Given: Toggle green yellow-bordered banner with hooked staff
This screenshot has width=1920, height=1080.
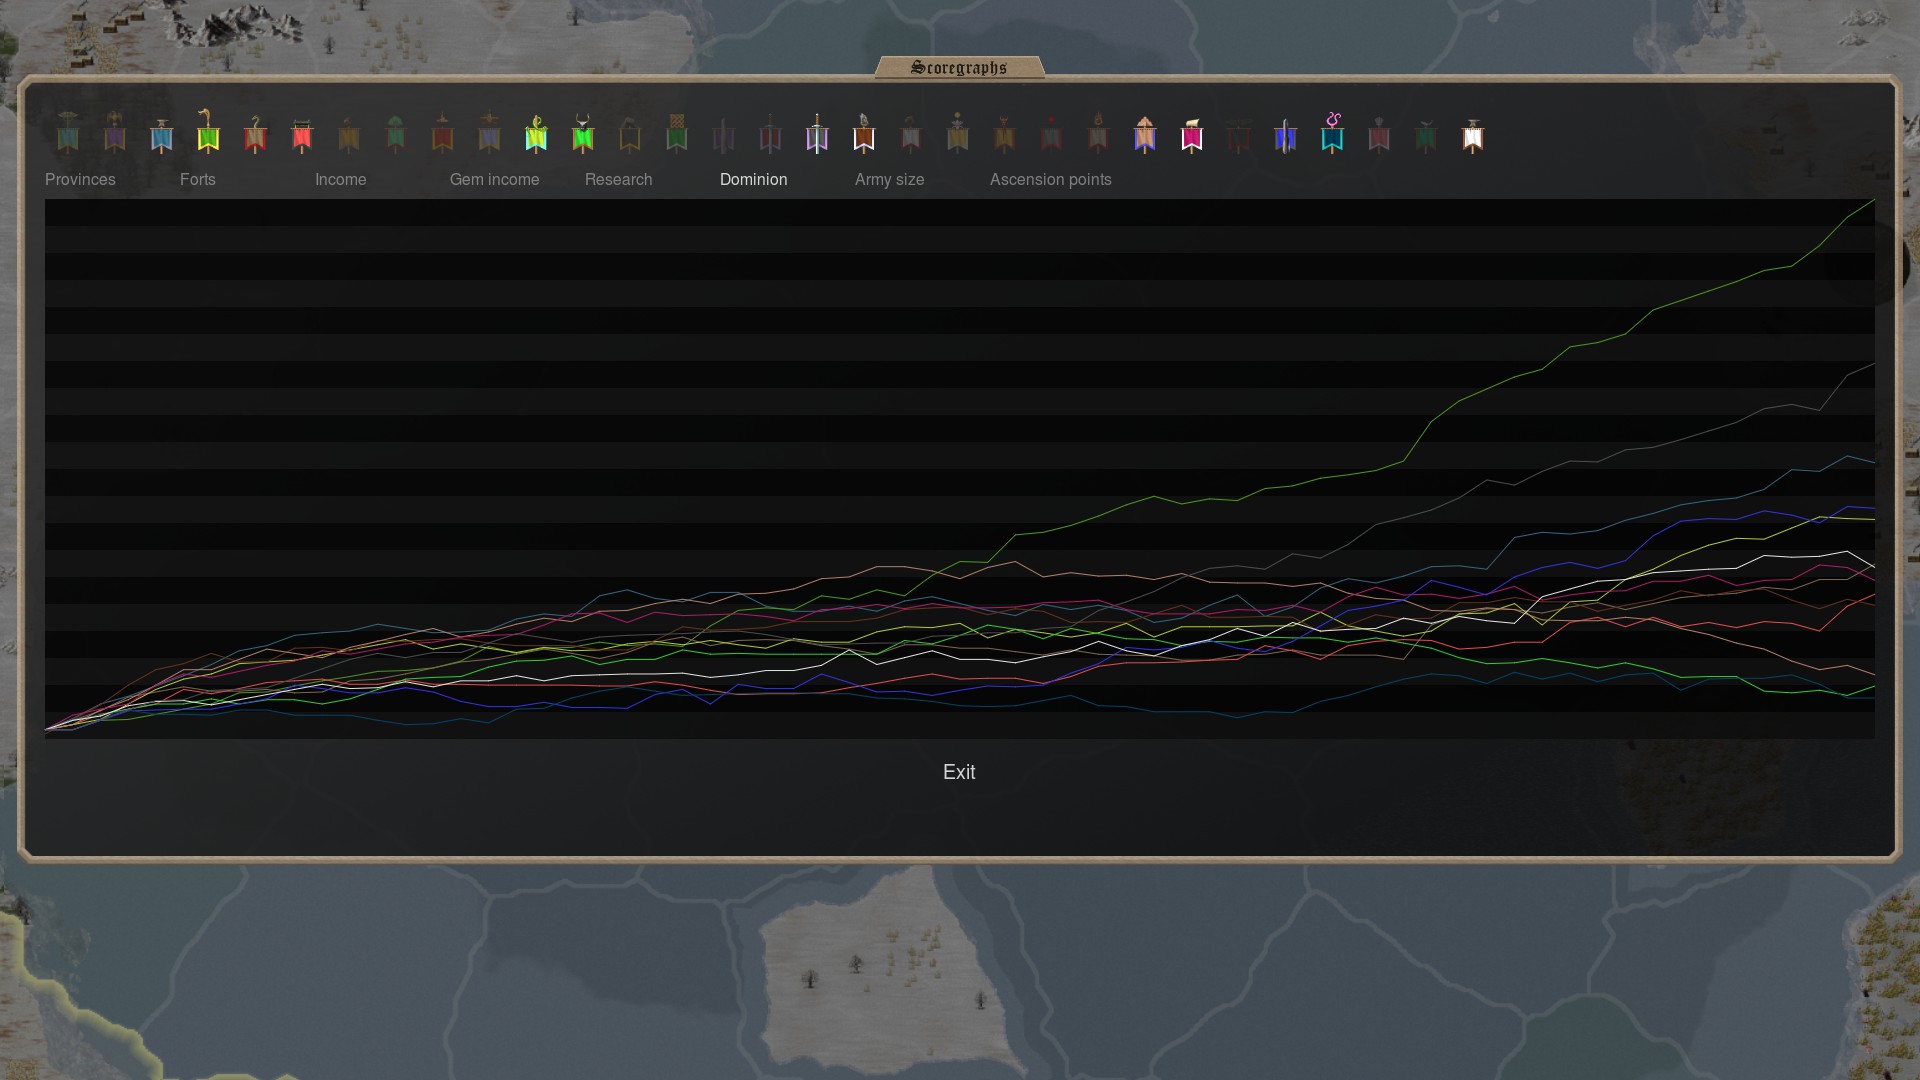Looking at the screenshot, I should pyautogui.click(x=208, y=131).
